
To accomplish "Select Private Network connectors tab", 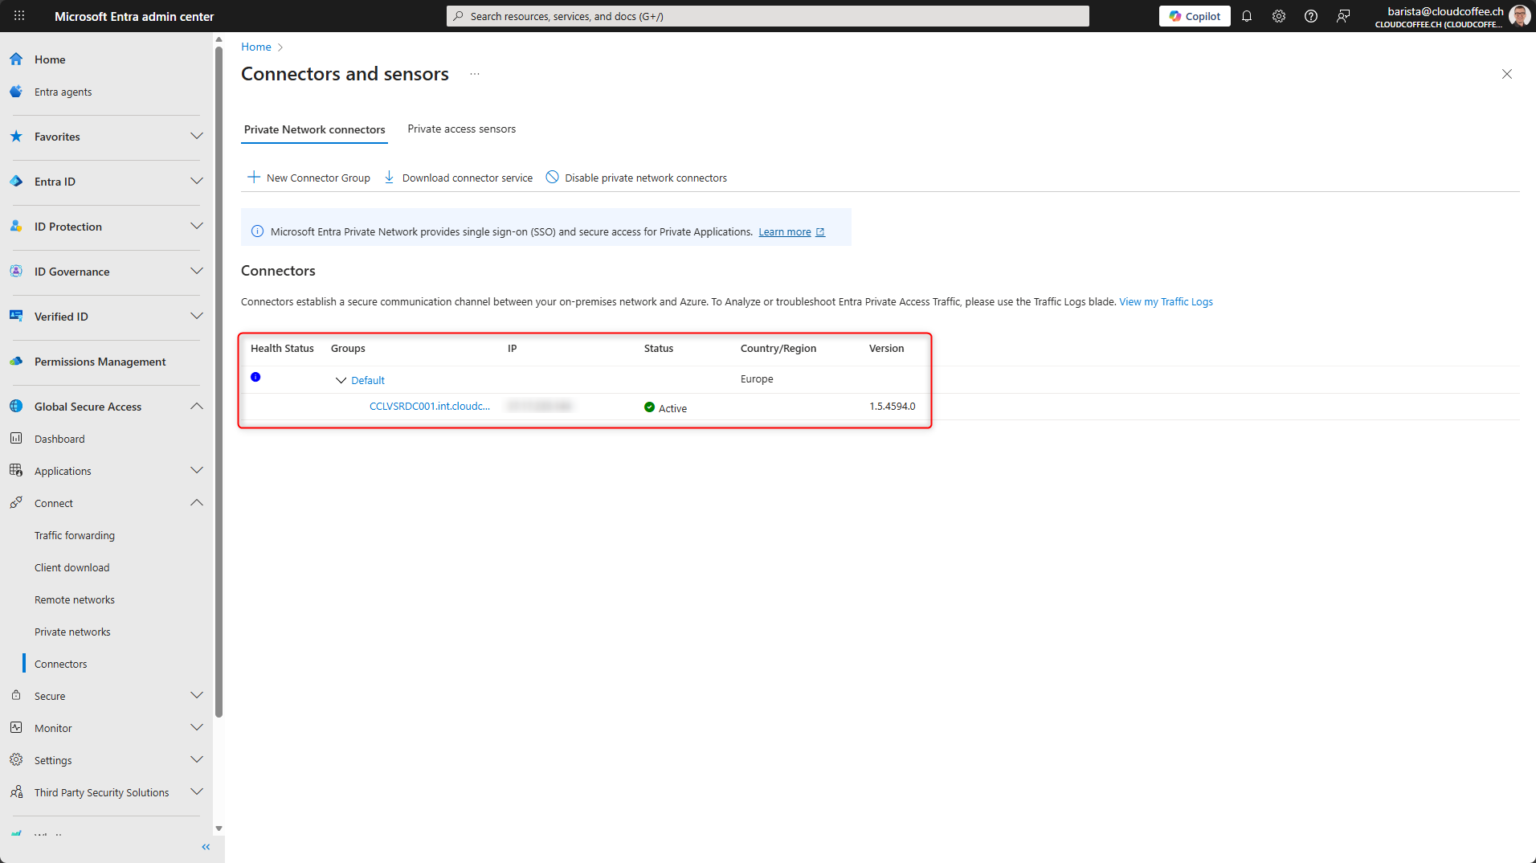I will (x=314, y=129).
